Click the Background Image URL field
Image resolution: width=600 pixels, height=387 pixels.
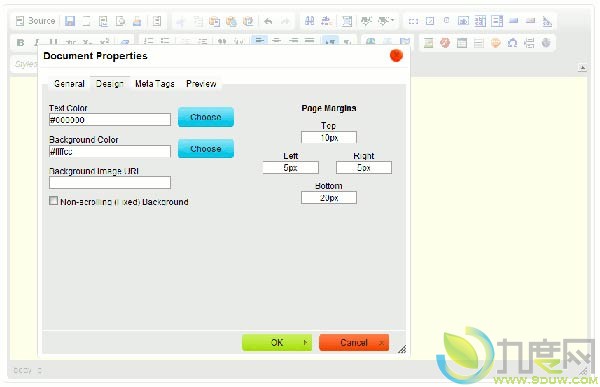110,183
